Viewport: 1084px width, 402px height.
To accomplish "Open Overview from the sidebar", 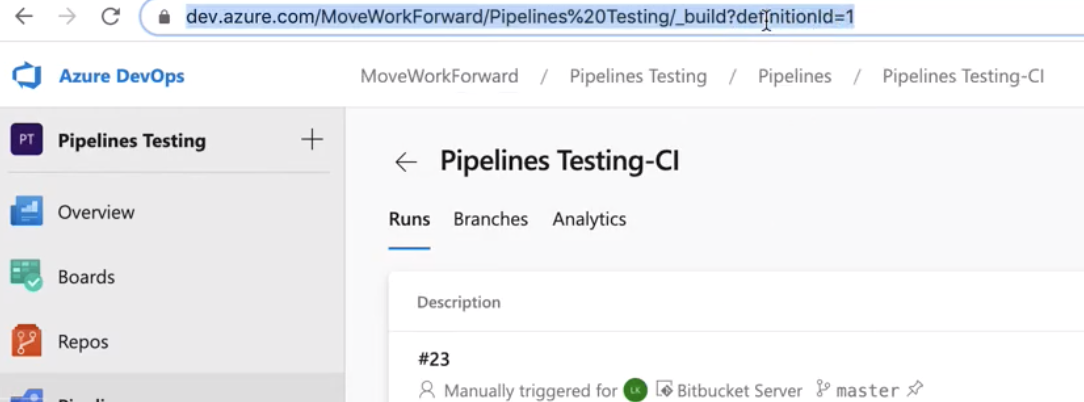I will [x=96, y=212].
